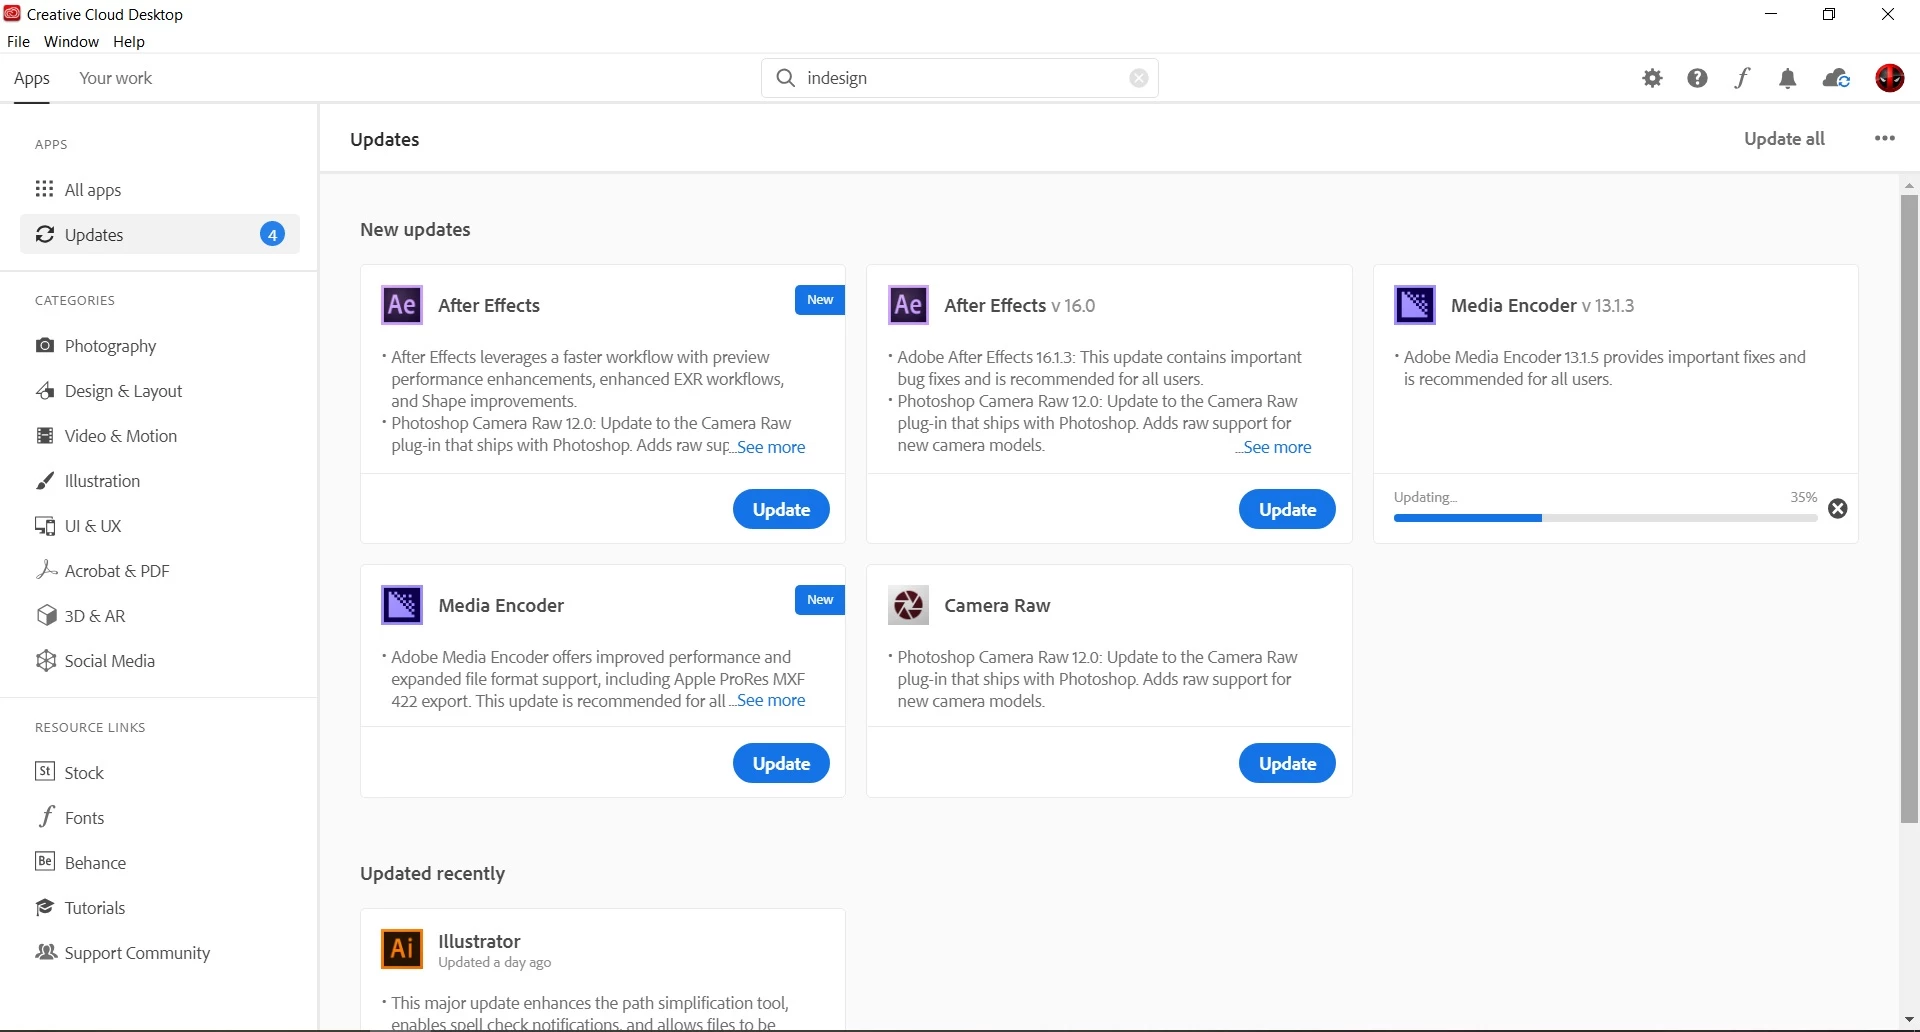The height and width of the screenshot is (1032, 1920).
Task: Click the Updated a day ago text
Action: (x=495, y=963)
